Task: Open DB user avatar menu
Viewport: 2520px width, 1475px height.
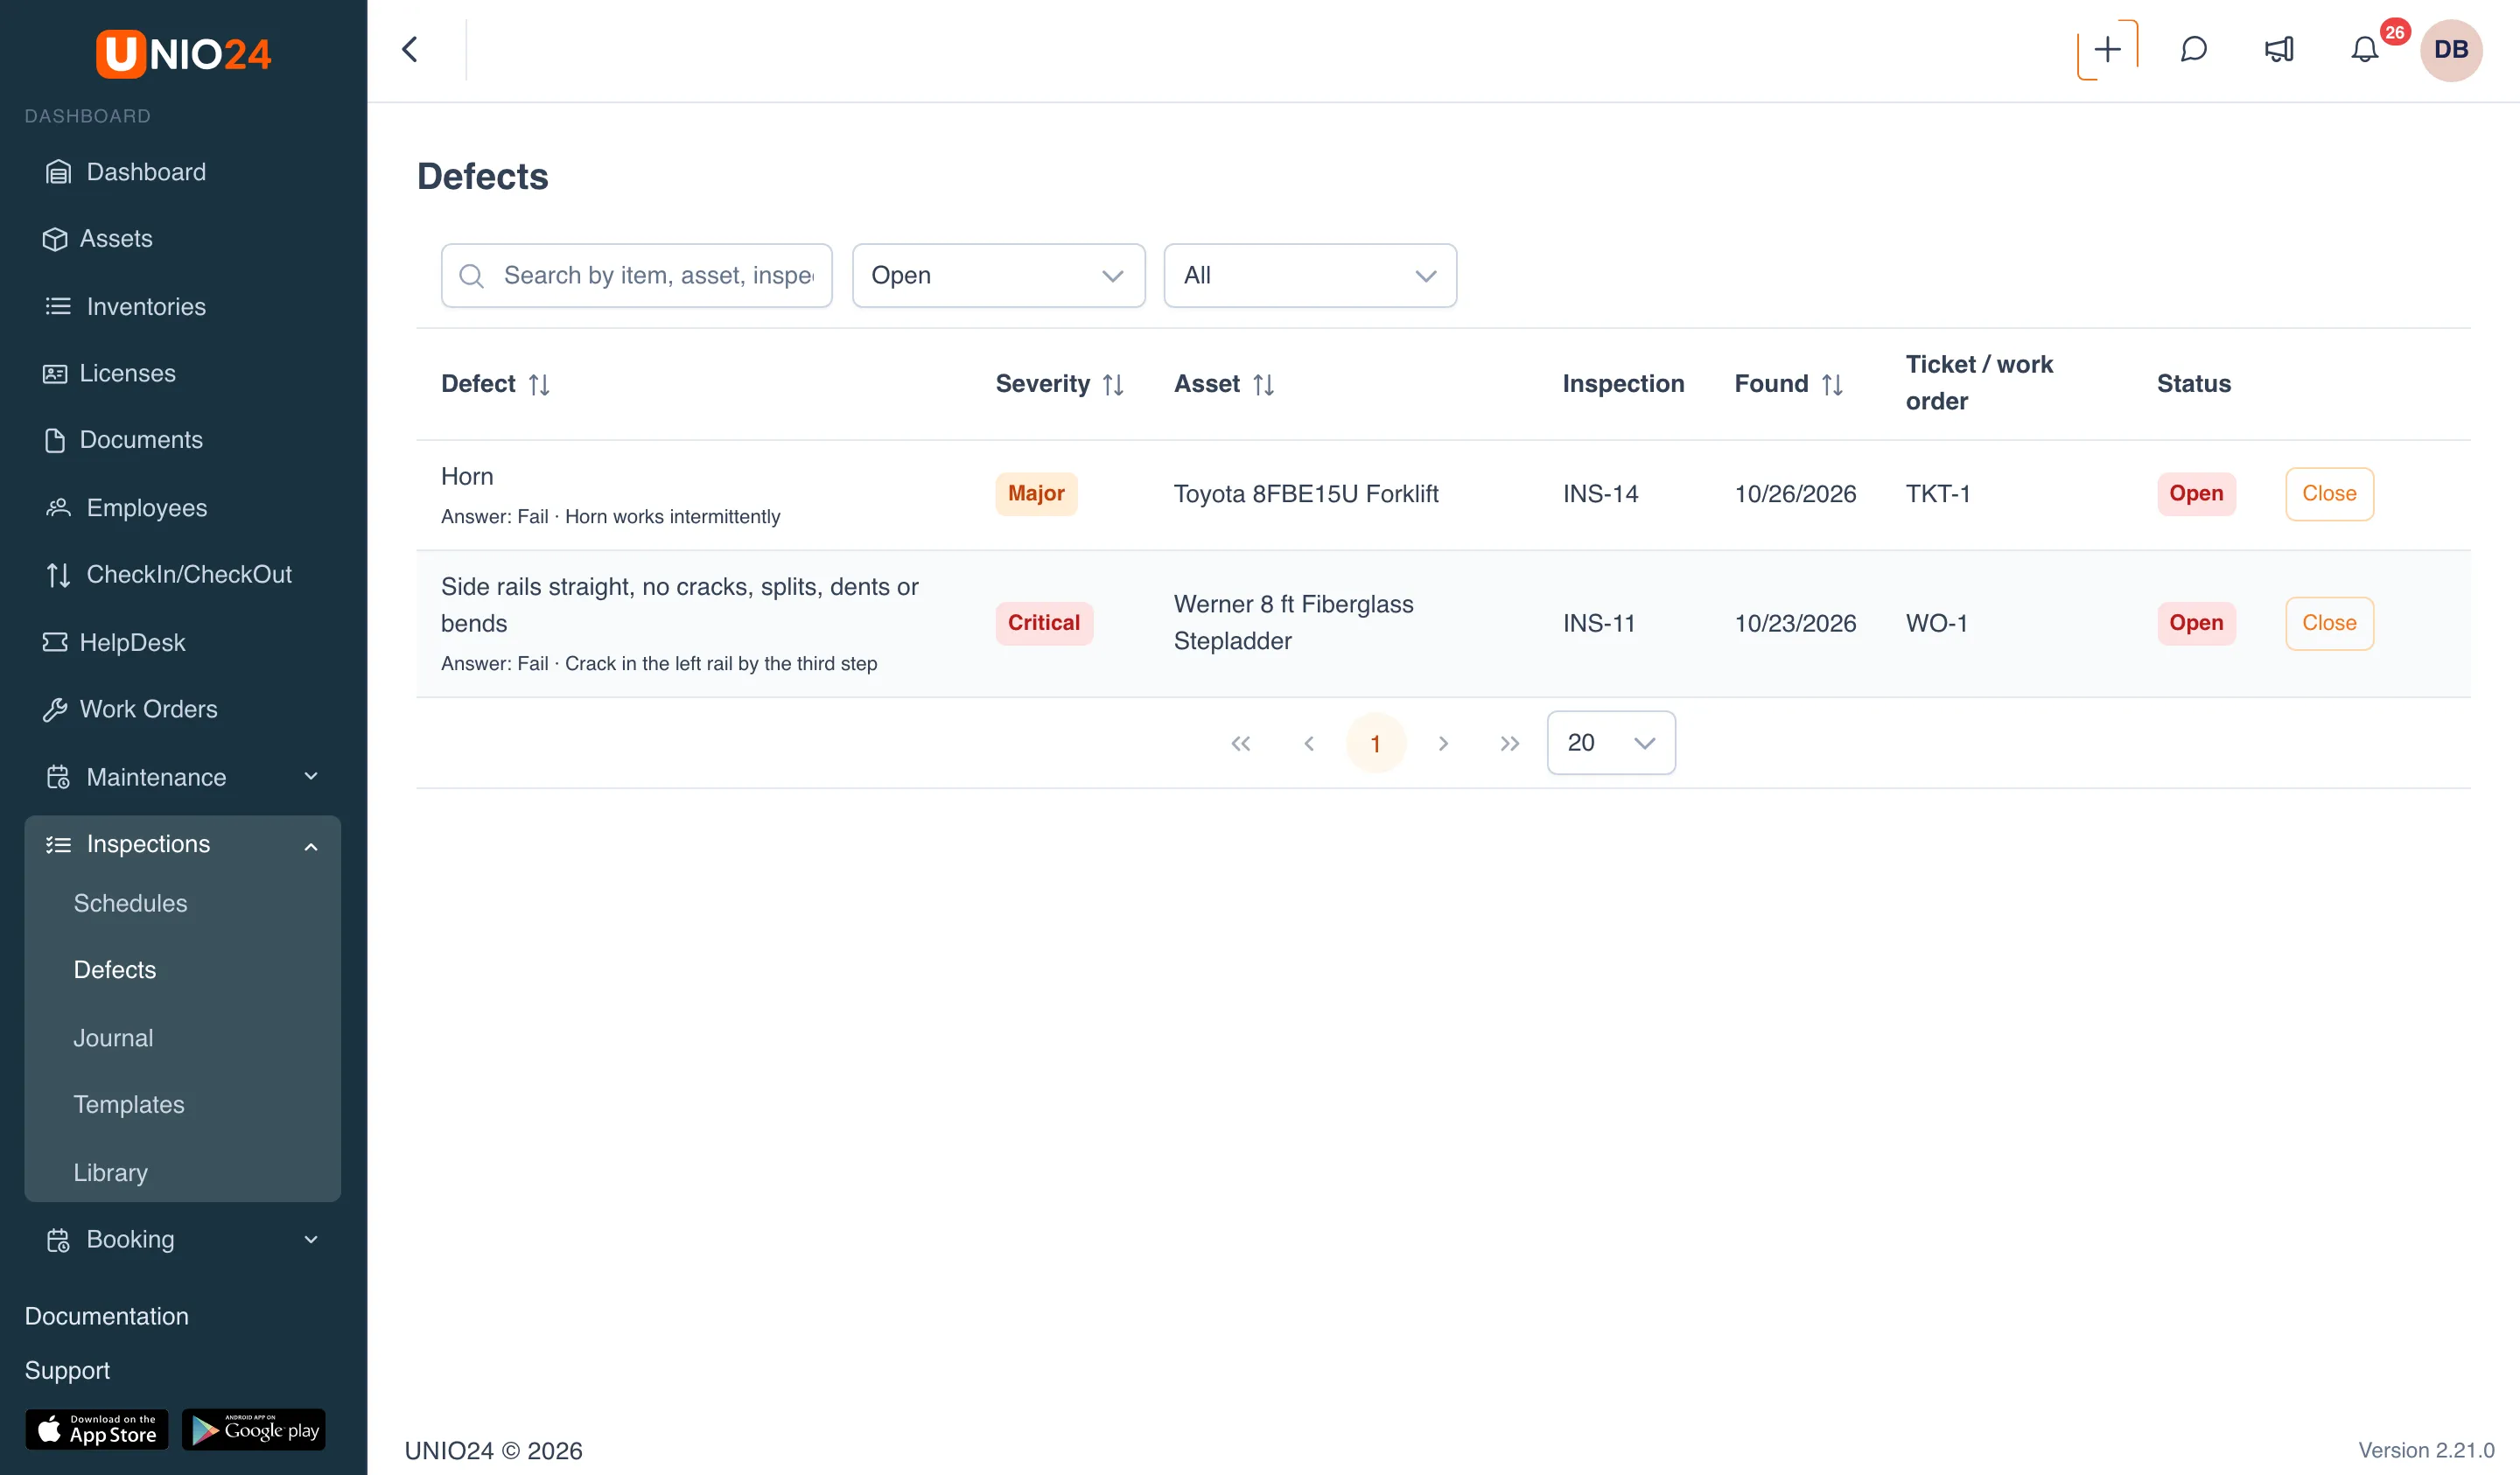Action: pyautogui.click(x=2451, y=49)
